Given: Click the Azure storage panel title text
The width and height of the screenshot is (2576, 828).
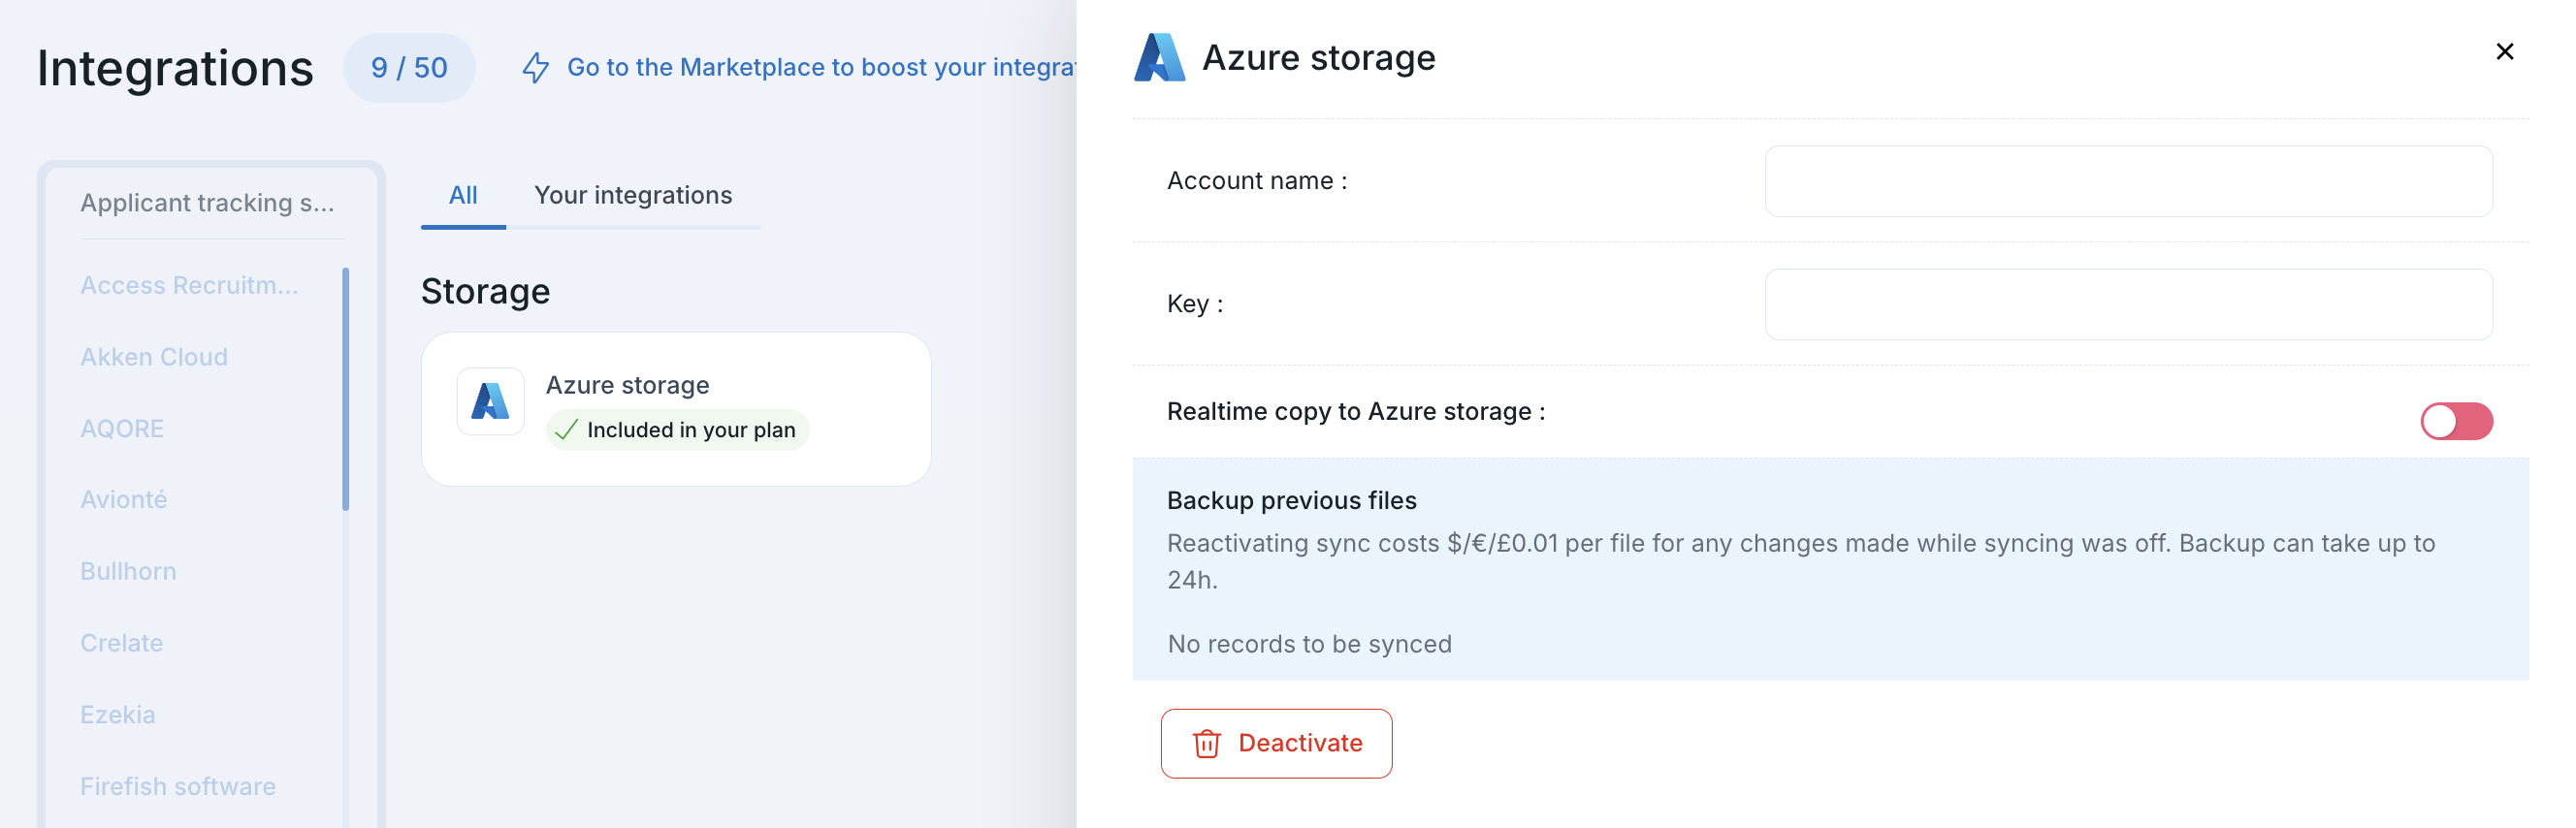Looking at the screenshot, I should click(x=1318, y=57).
